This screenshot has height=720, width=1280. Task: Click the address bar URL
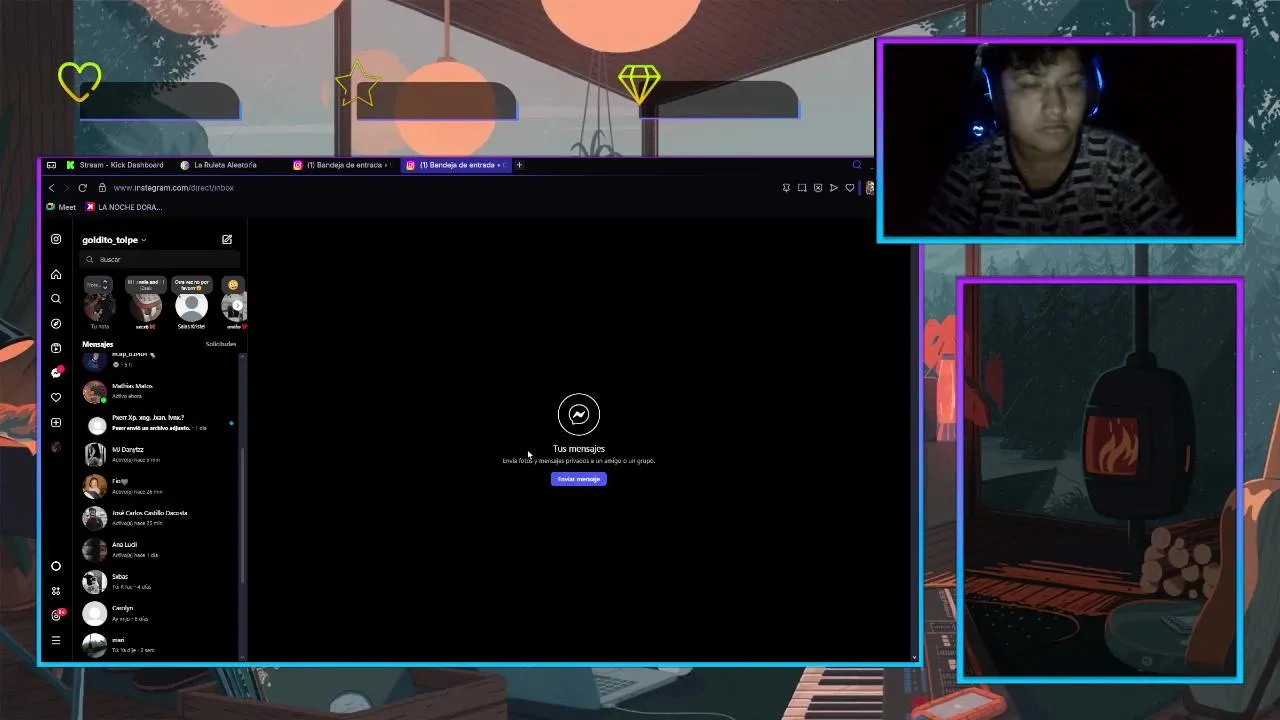[174, 188]
